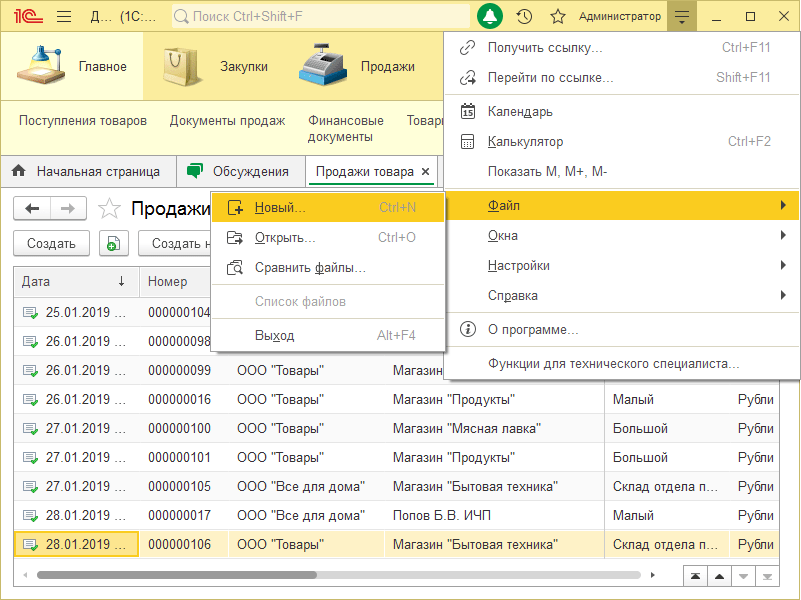This screenshot has height=600, width=801.
Task: Sort by the Дата column header
Action: pos(76,281)
